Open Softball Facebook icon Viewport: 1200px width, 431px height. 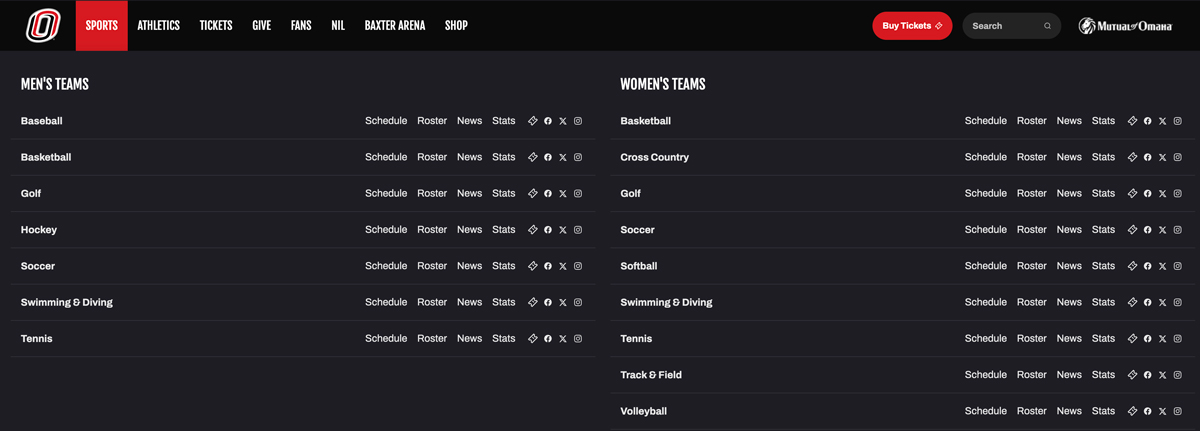coord(1147,266)
